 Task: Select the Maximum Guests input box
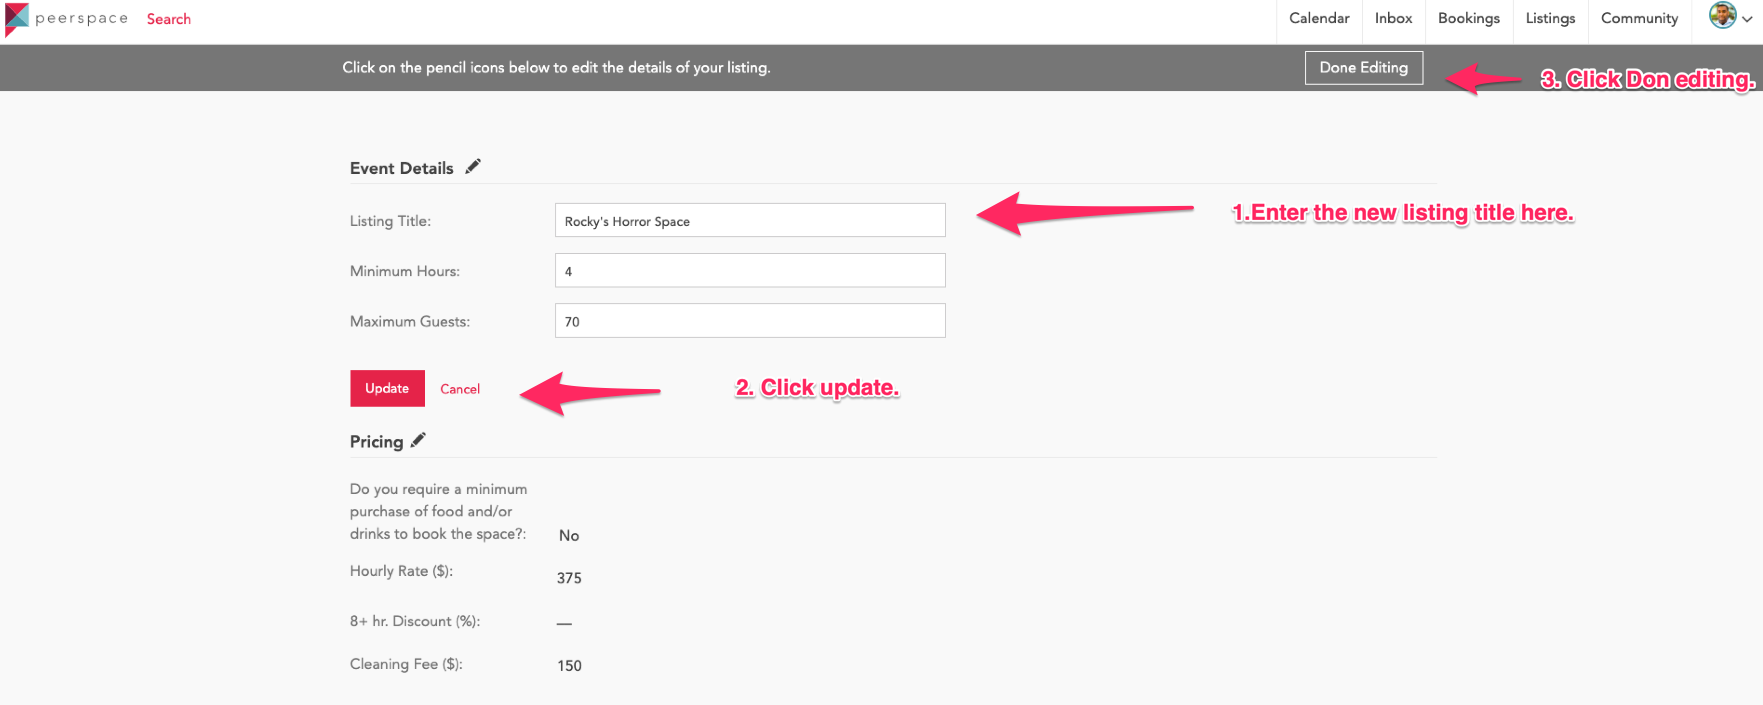(x=749, y=321)
